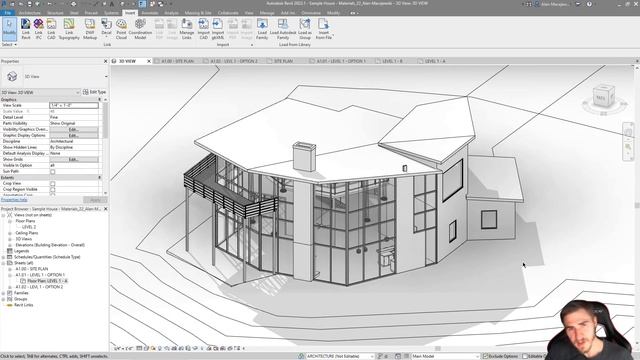Click the Import CAD tool
Image resolution: width=640 pixels, height=360 pixels.
point(203,29)
